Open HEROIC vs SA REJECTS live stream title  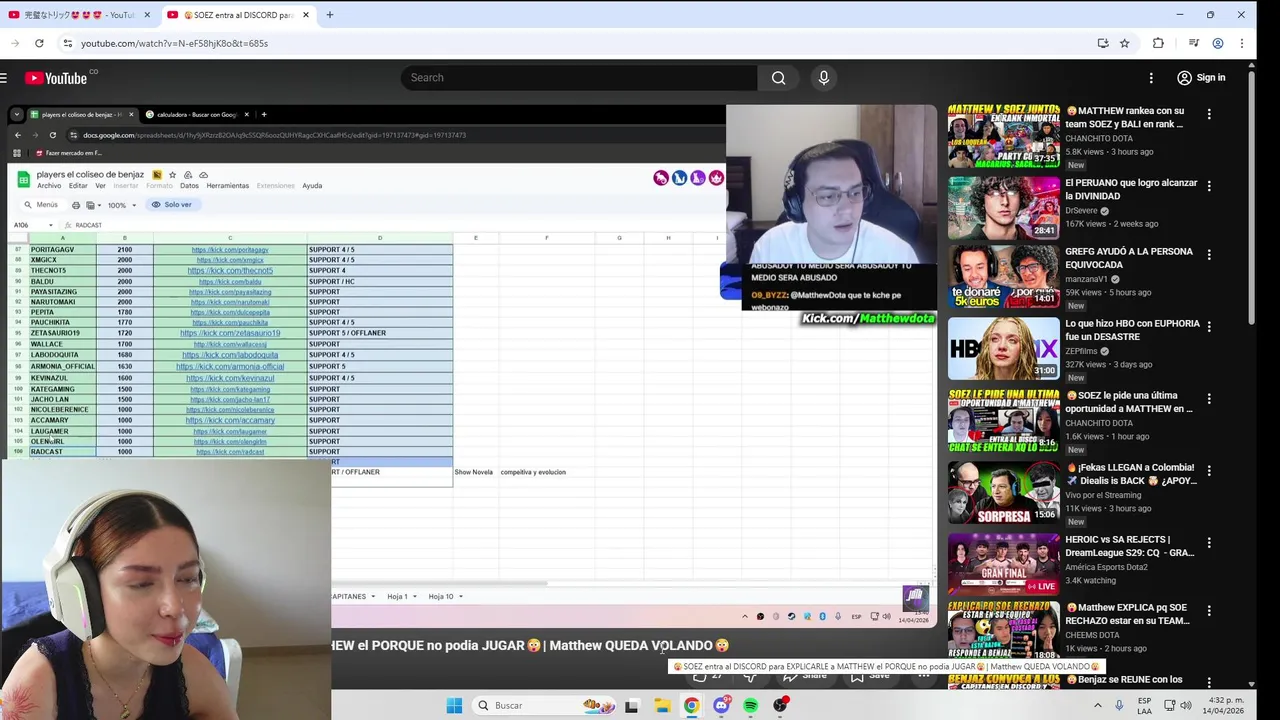click(x=1130, y=546)
